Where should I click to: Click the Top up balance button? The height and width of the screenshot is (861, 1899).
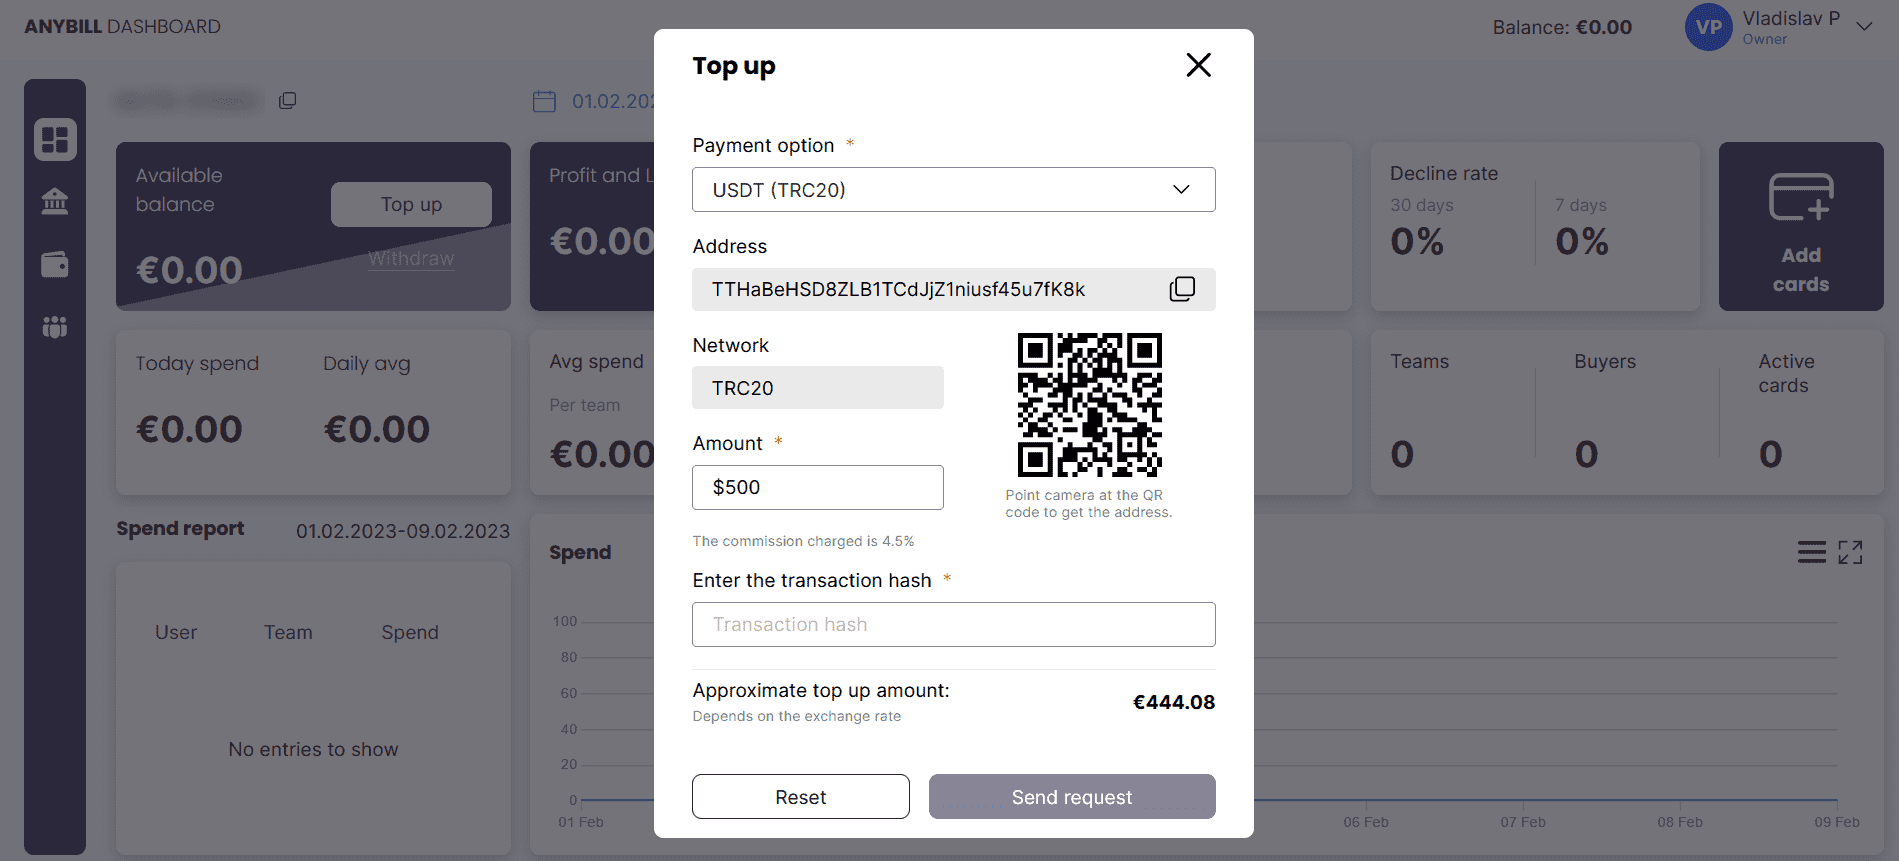click(x=411, y=204)
